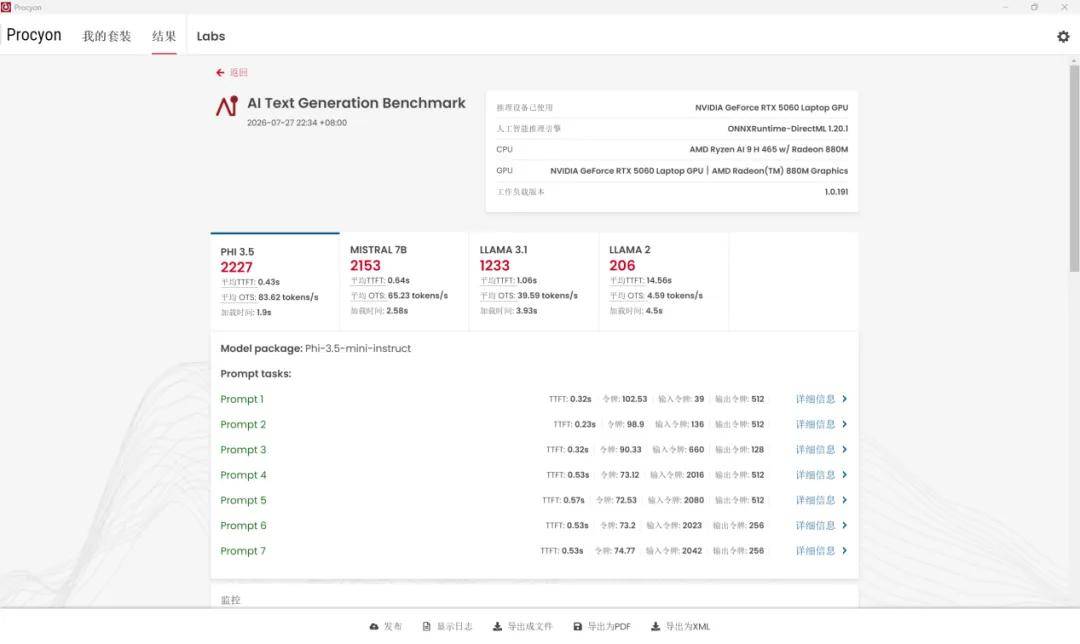This screenshot has width=1080, height=644.
Task: Expand Prompt 7 details chevron
Action: click(x=844, y=551)
